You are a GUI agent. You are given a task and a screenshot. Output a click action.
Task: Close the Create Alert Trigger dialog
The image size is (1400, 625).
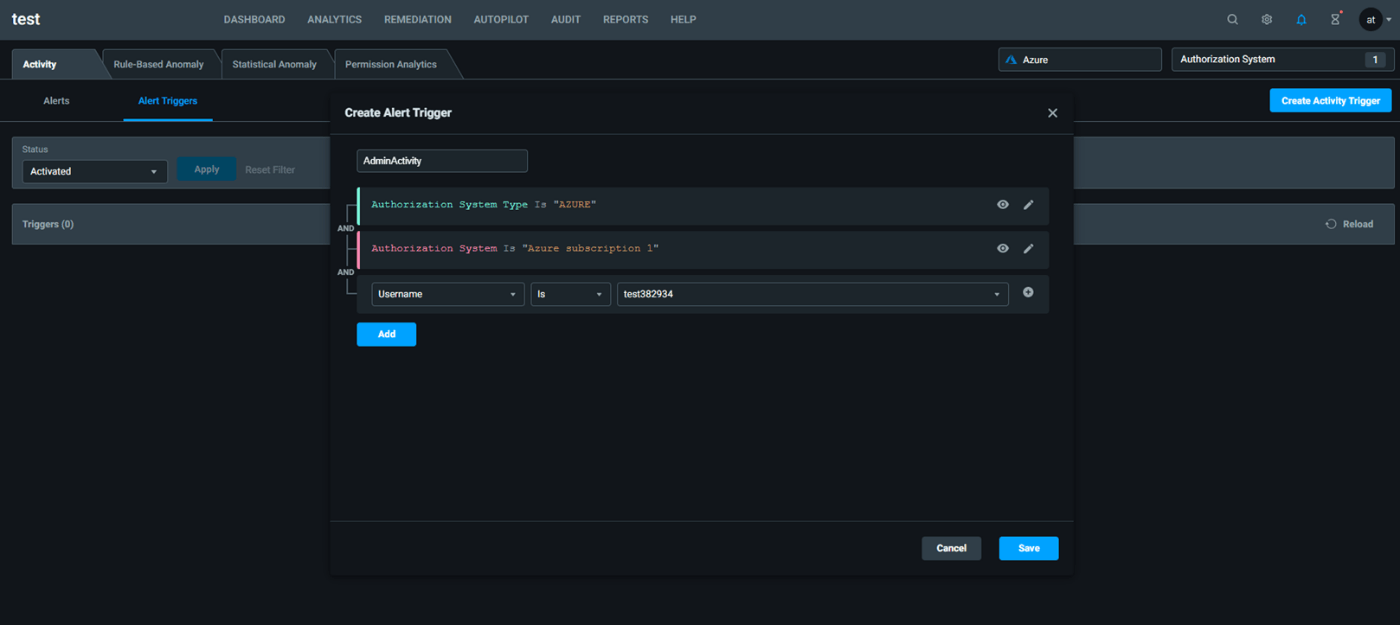click(x=1052, y=113)
